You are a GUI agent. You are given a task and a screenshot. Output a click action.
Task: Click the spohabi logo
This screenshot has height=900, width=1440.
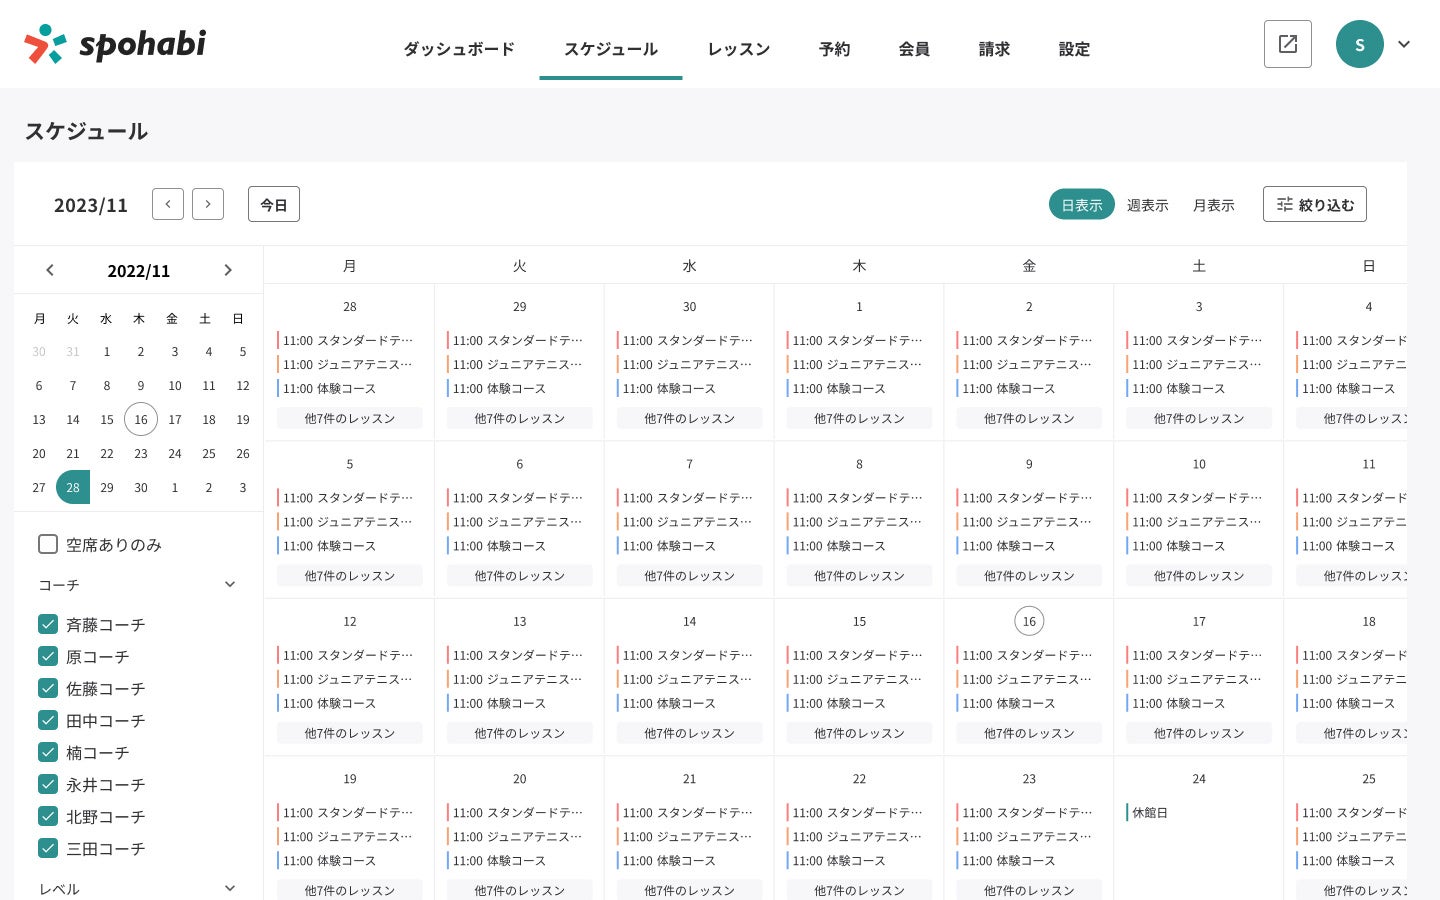click(115, 44)
